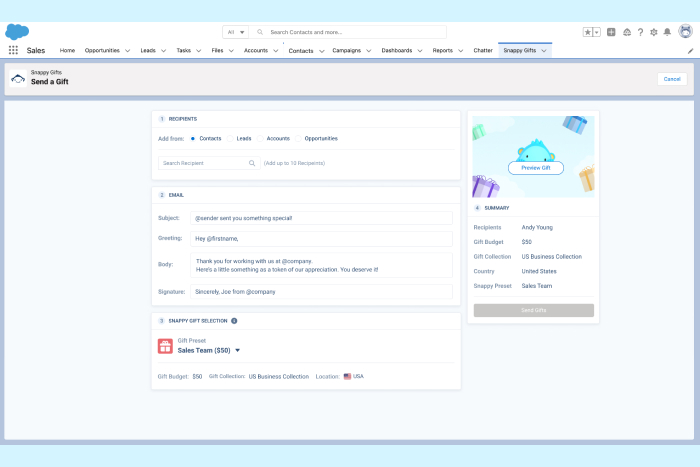
Task: Go to the Chatter tab
Action: coord(482,50)
